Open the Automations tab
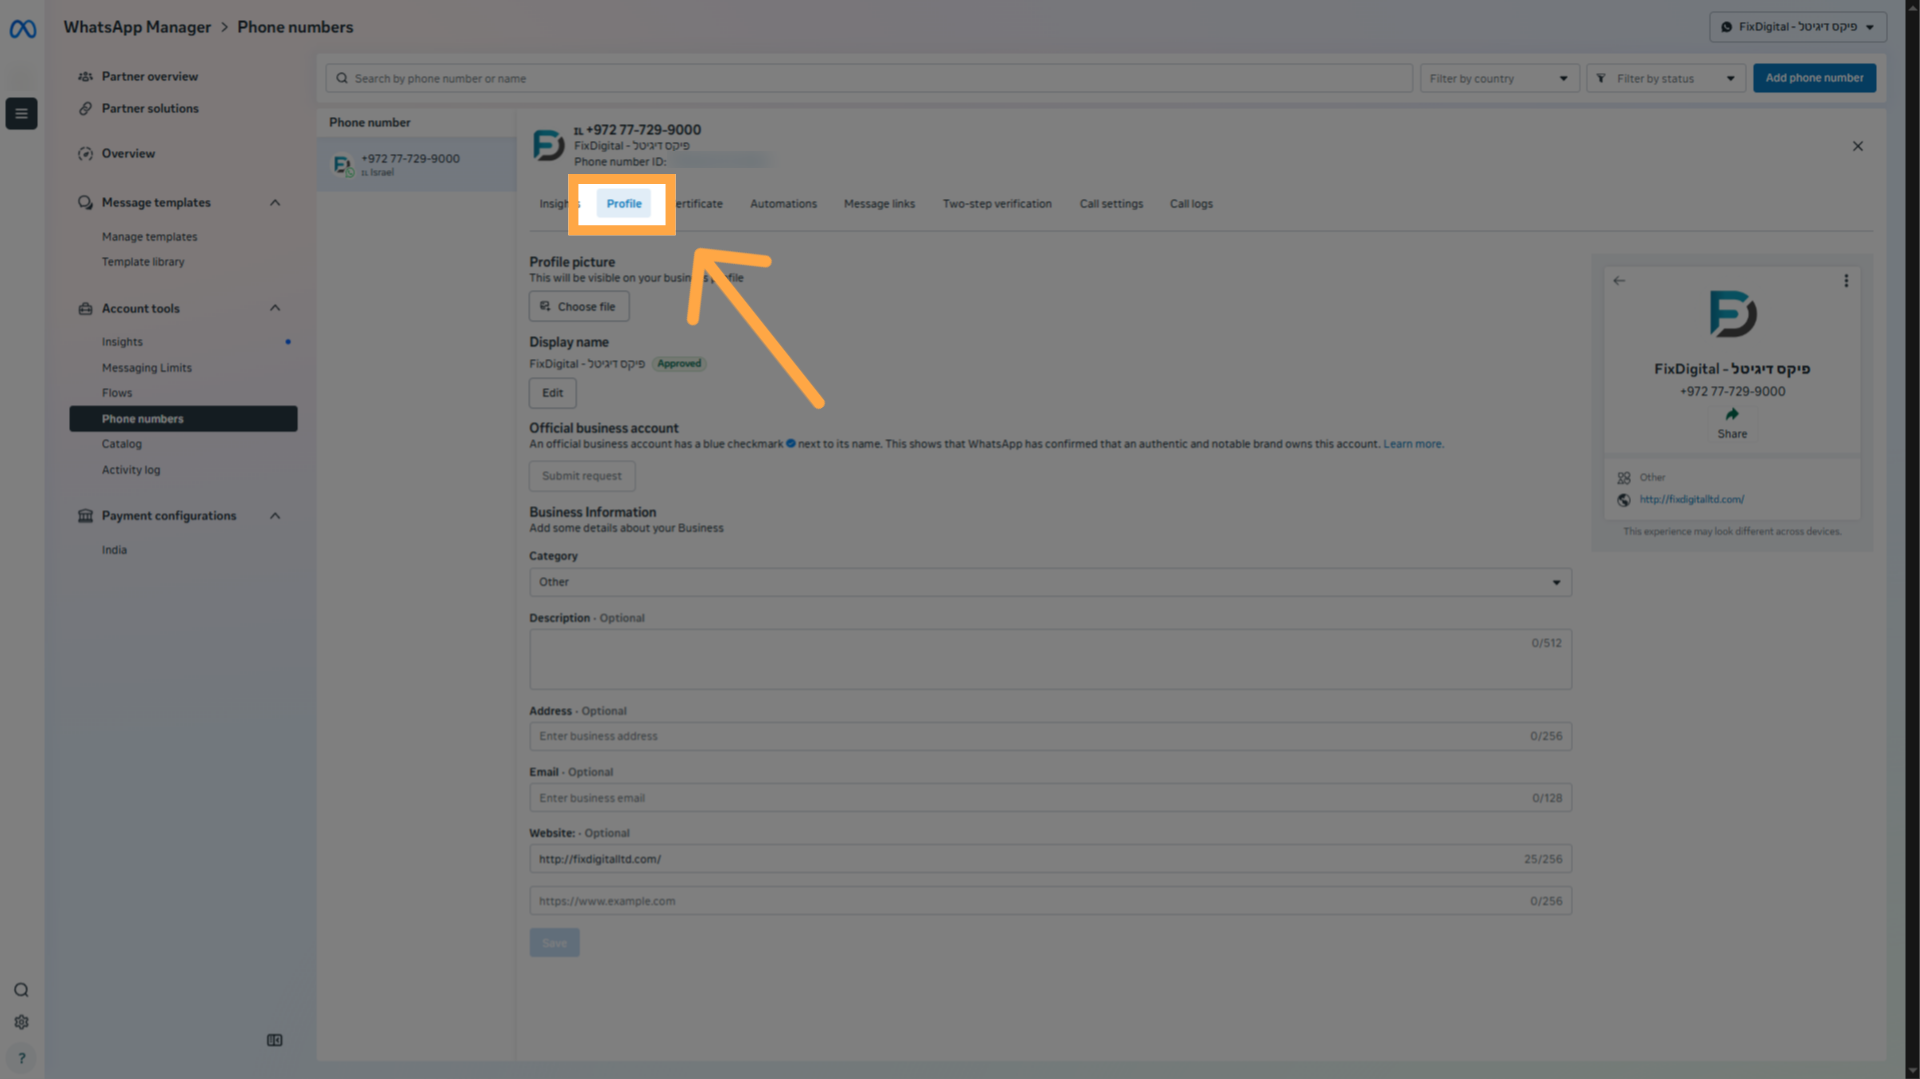 click(783, 204)
